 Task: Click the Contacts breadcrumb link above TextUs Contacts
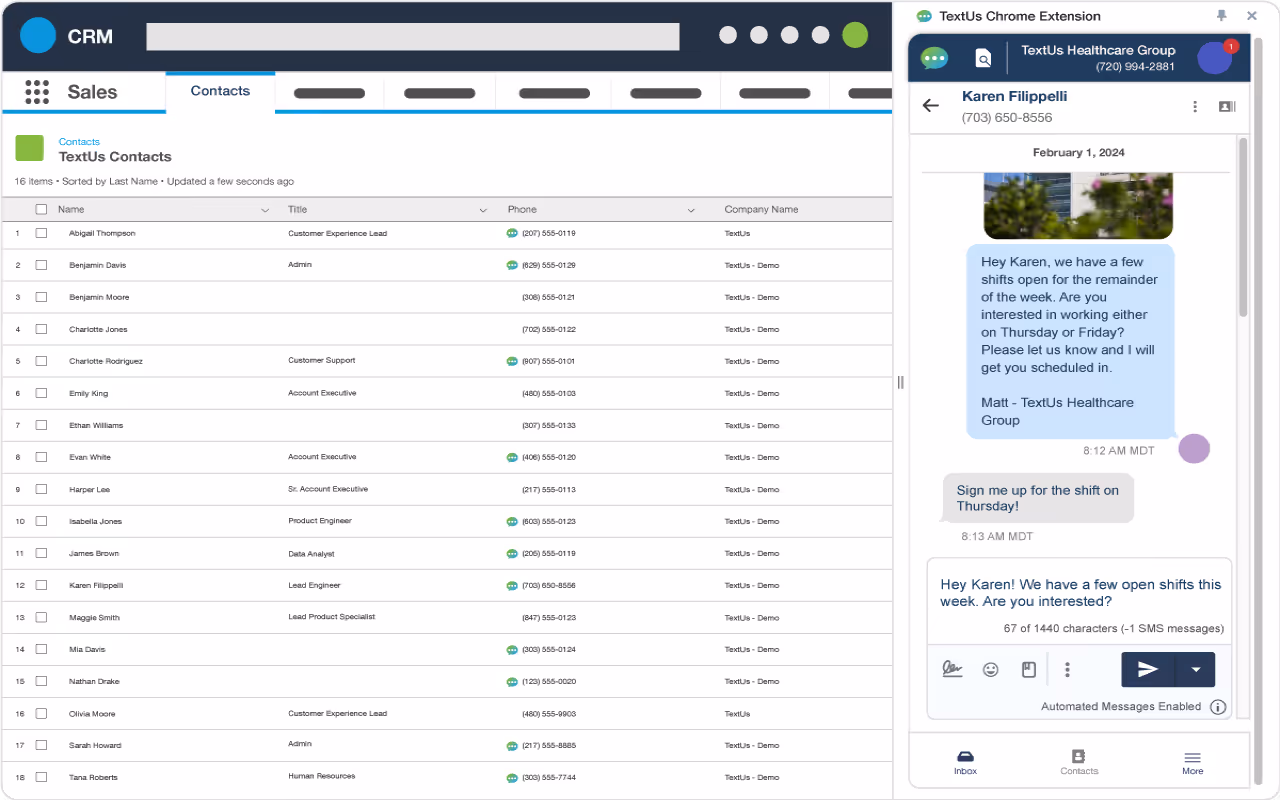(x=78, y=141)
